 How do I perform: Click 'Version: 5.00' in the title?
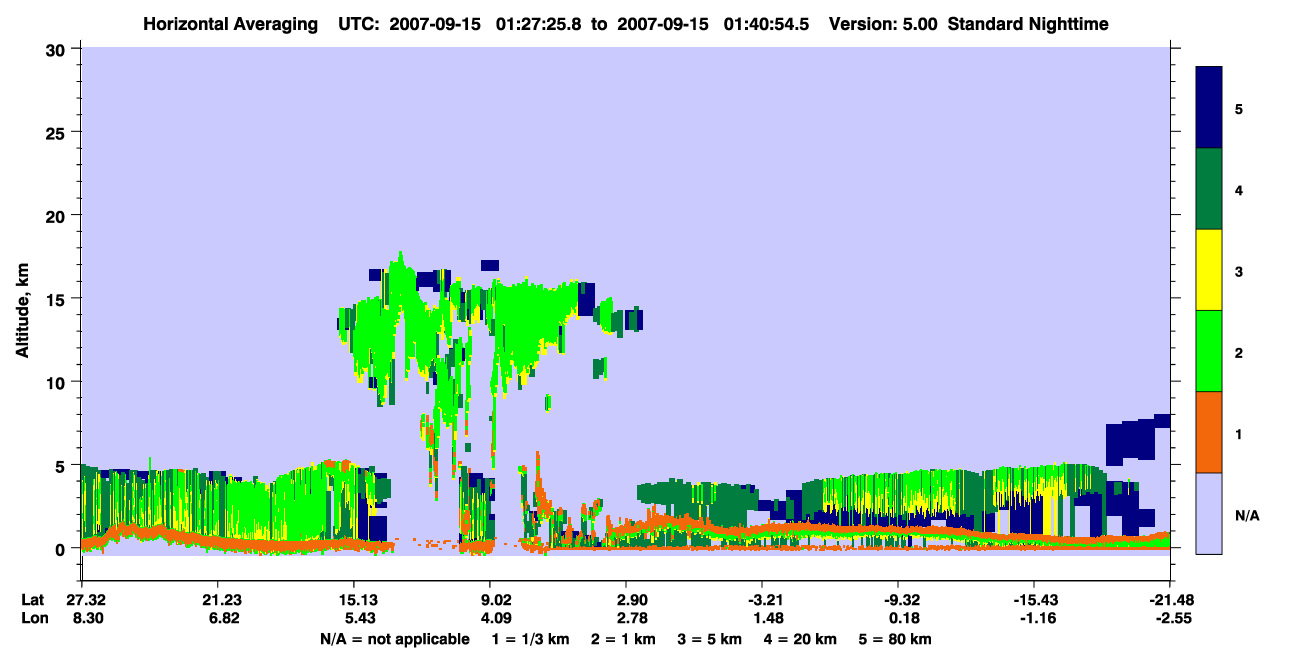point(883,24)
